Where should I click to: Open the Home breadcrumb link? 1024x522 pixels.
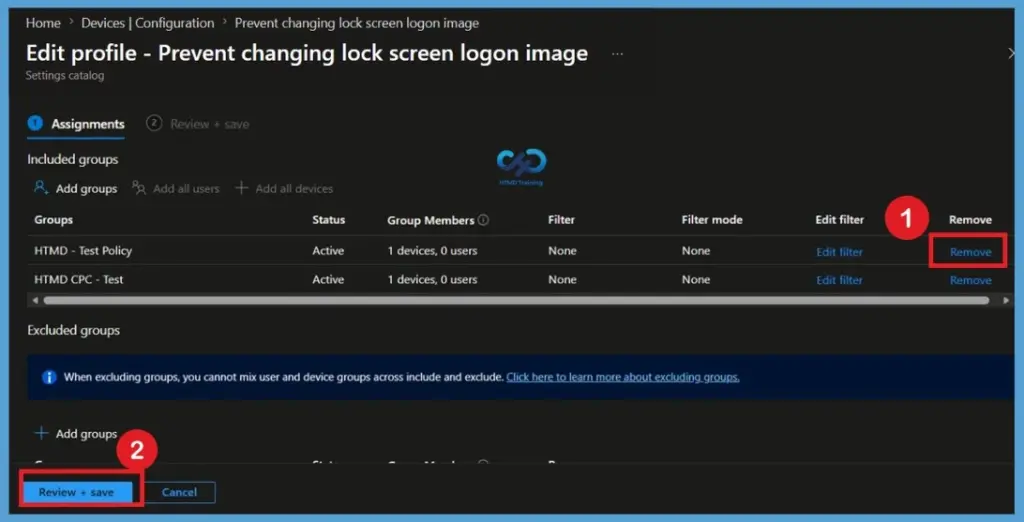(43, 23)
